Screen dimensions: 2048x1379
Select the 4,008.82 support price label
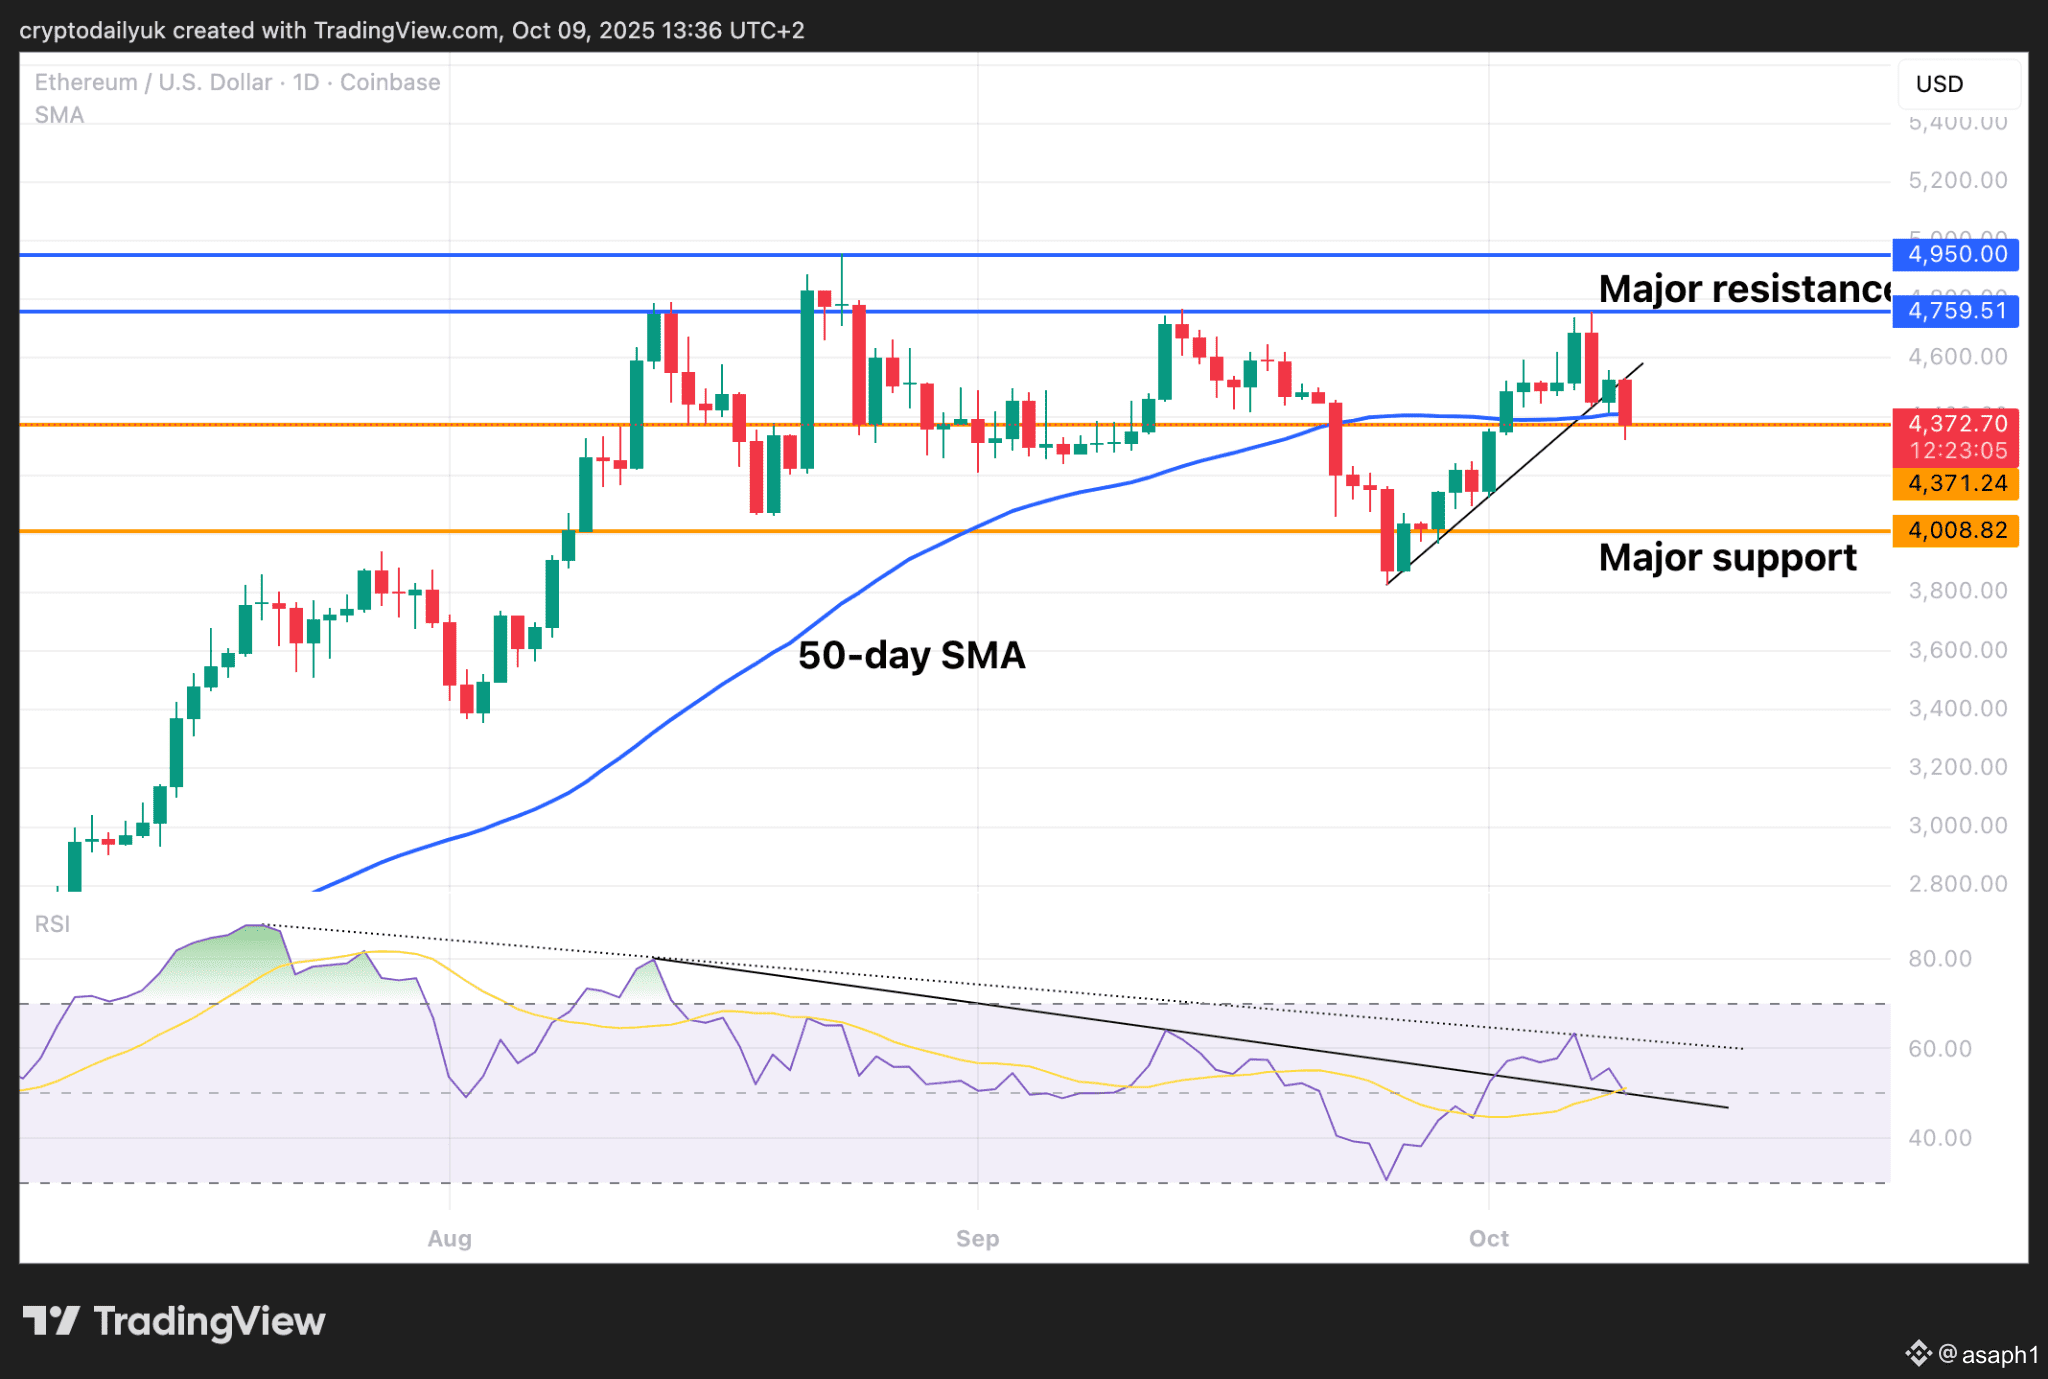[x=1956, y=530]
